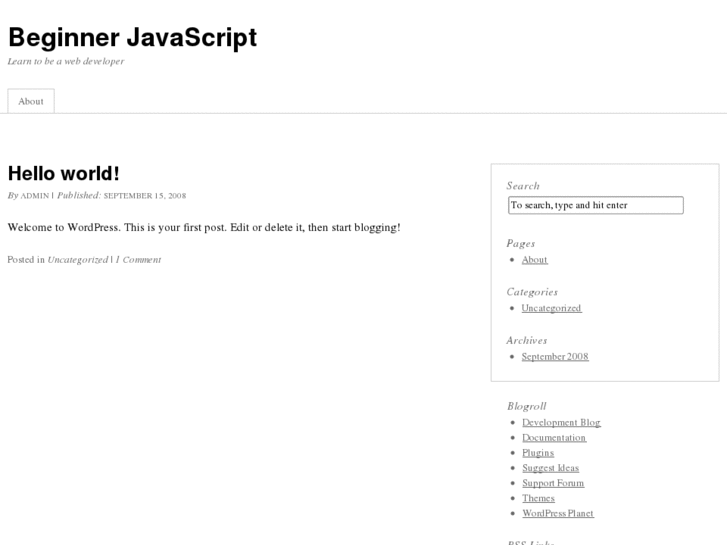Open the About tab in navigation
The width and height of the screenshot is (727, 545).
coord(31,101)
